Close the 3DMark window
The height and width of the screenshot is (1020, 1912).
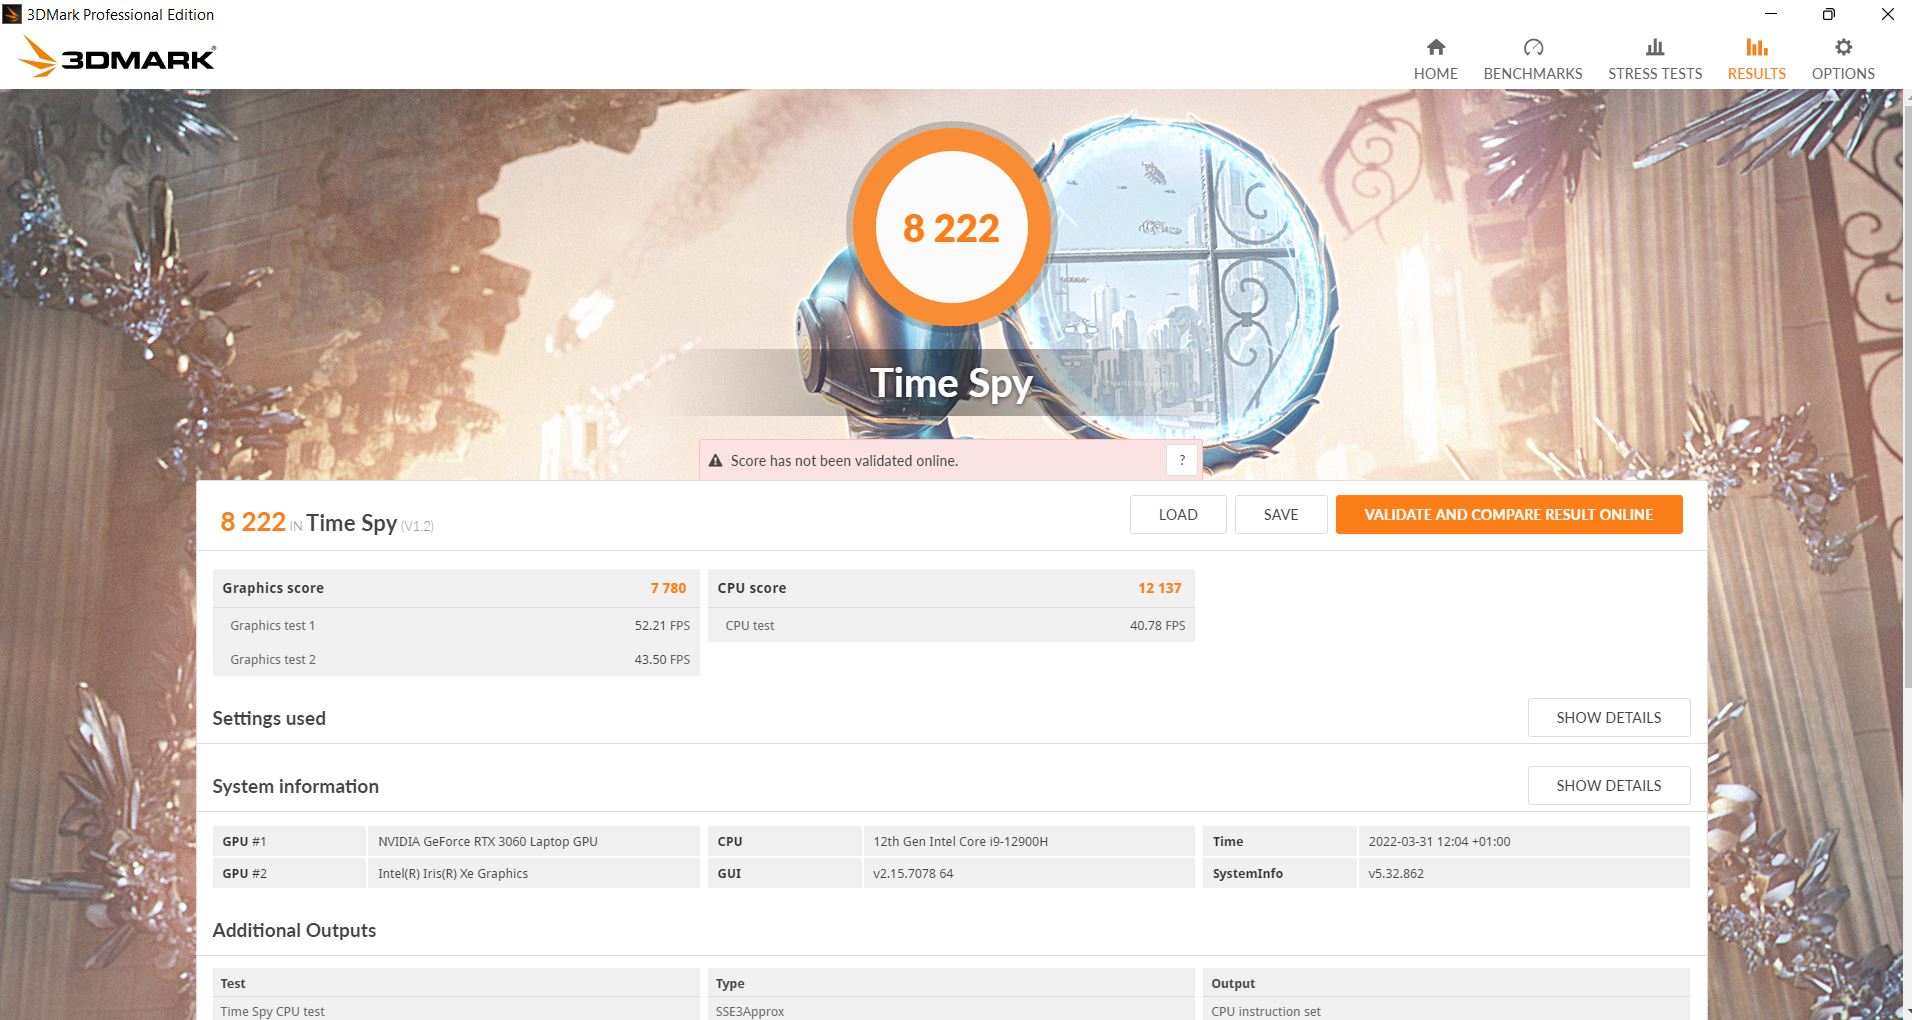[x=1886, y=14]
